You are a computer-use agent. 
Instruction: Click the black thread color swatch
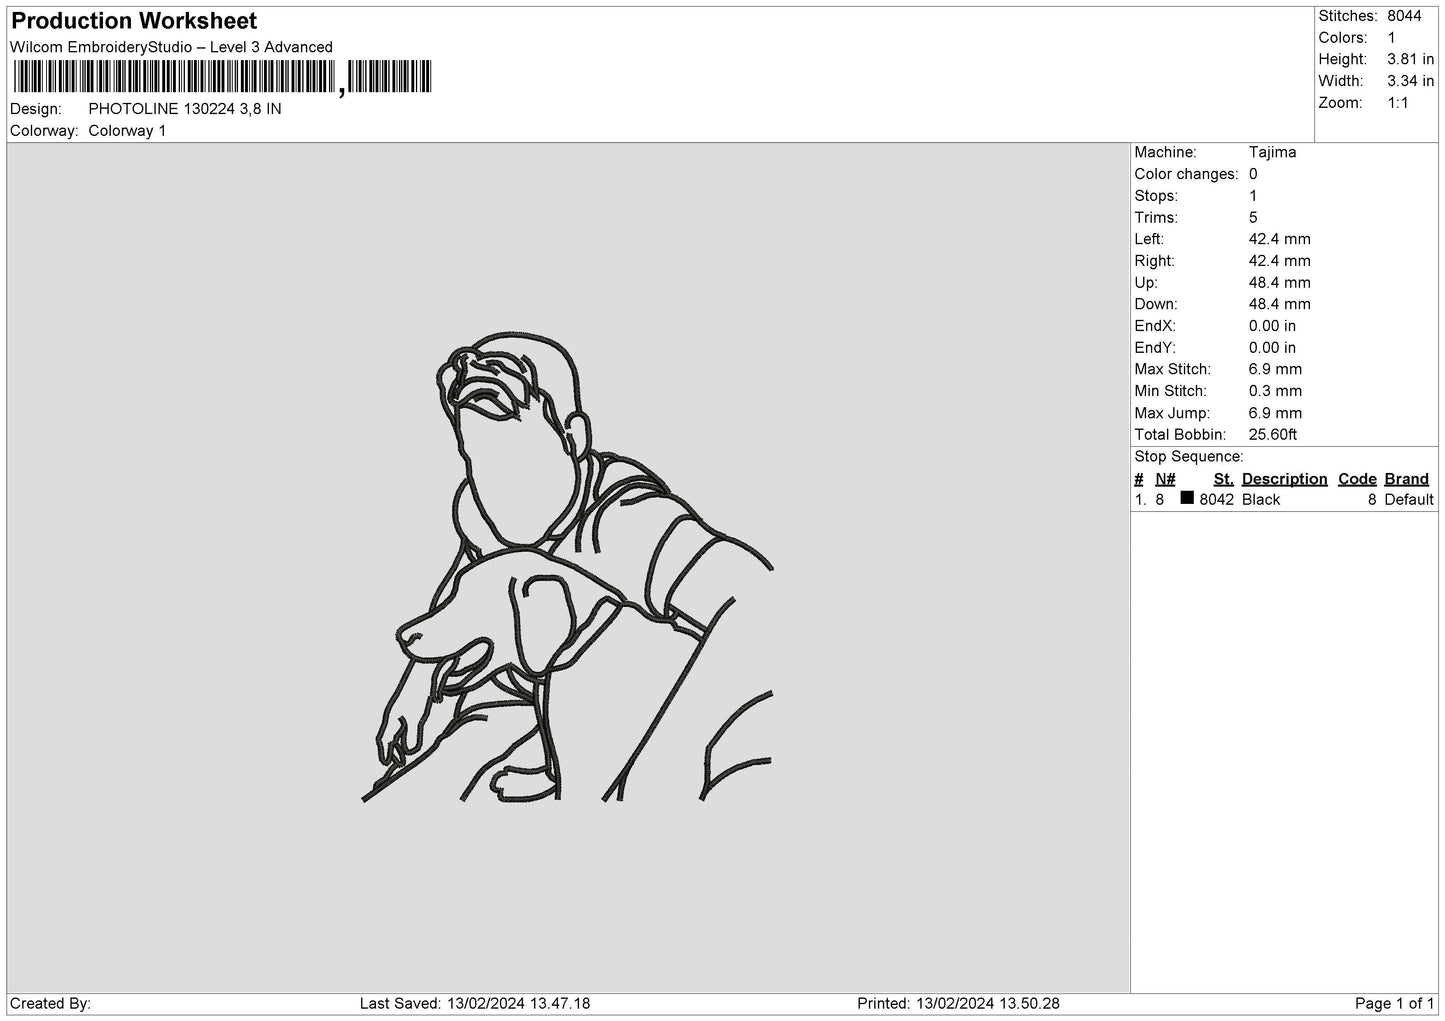[1187, 498]
